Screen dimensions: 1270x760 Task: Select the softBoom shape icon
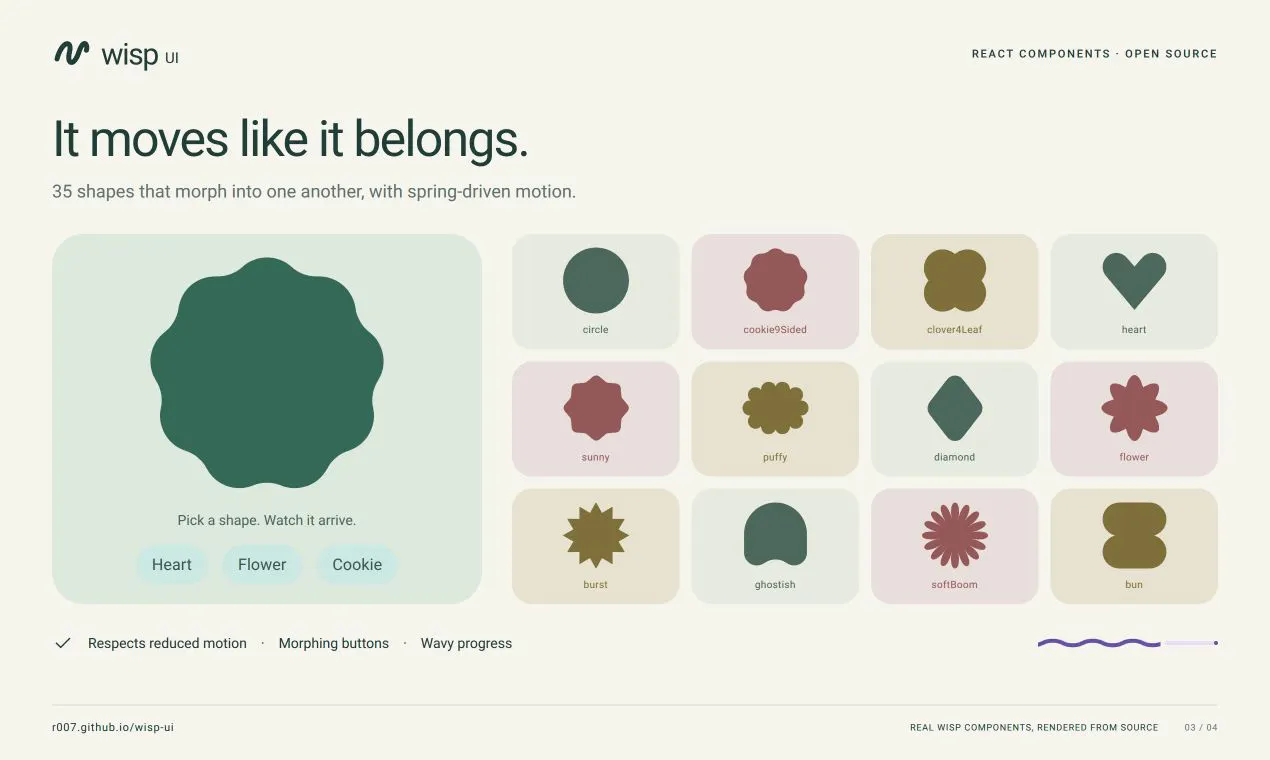click(955, 535)
